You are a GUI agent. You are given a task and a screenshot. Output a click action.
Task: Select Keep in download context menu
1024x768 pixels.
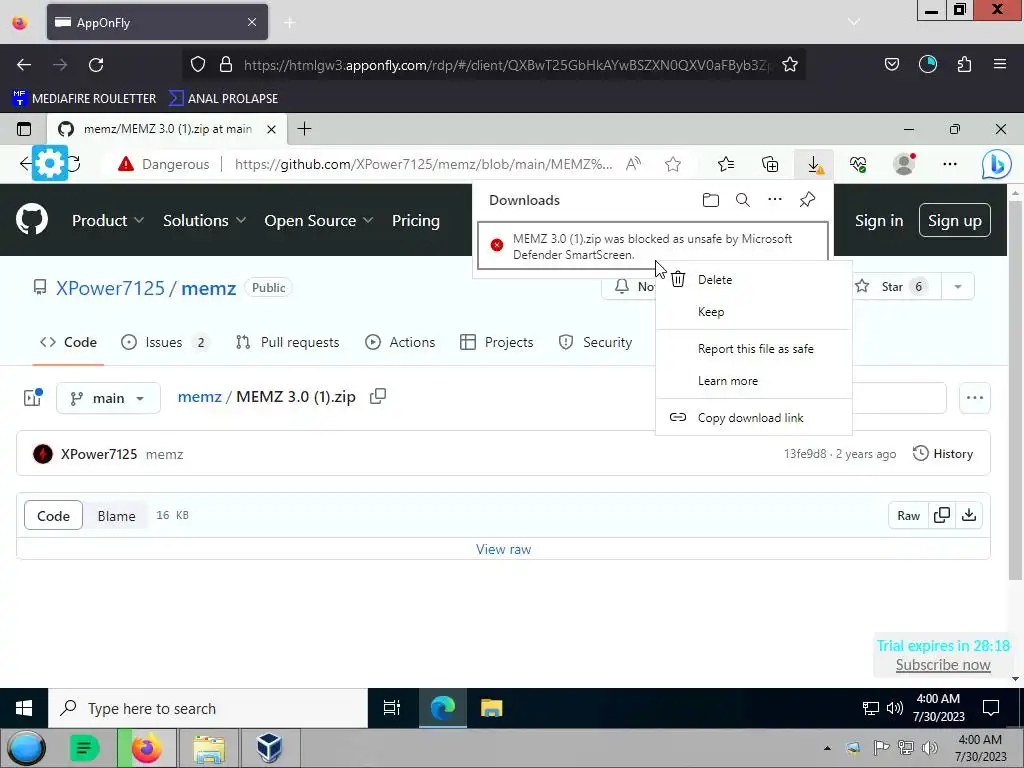point(754,312)
